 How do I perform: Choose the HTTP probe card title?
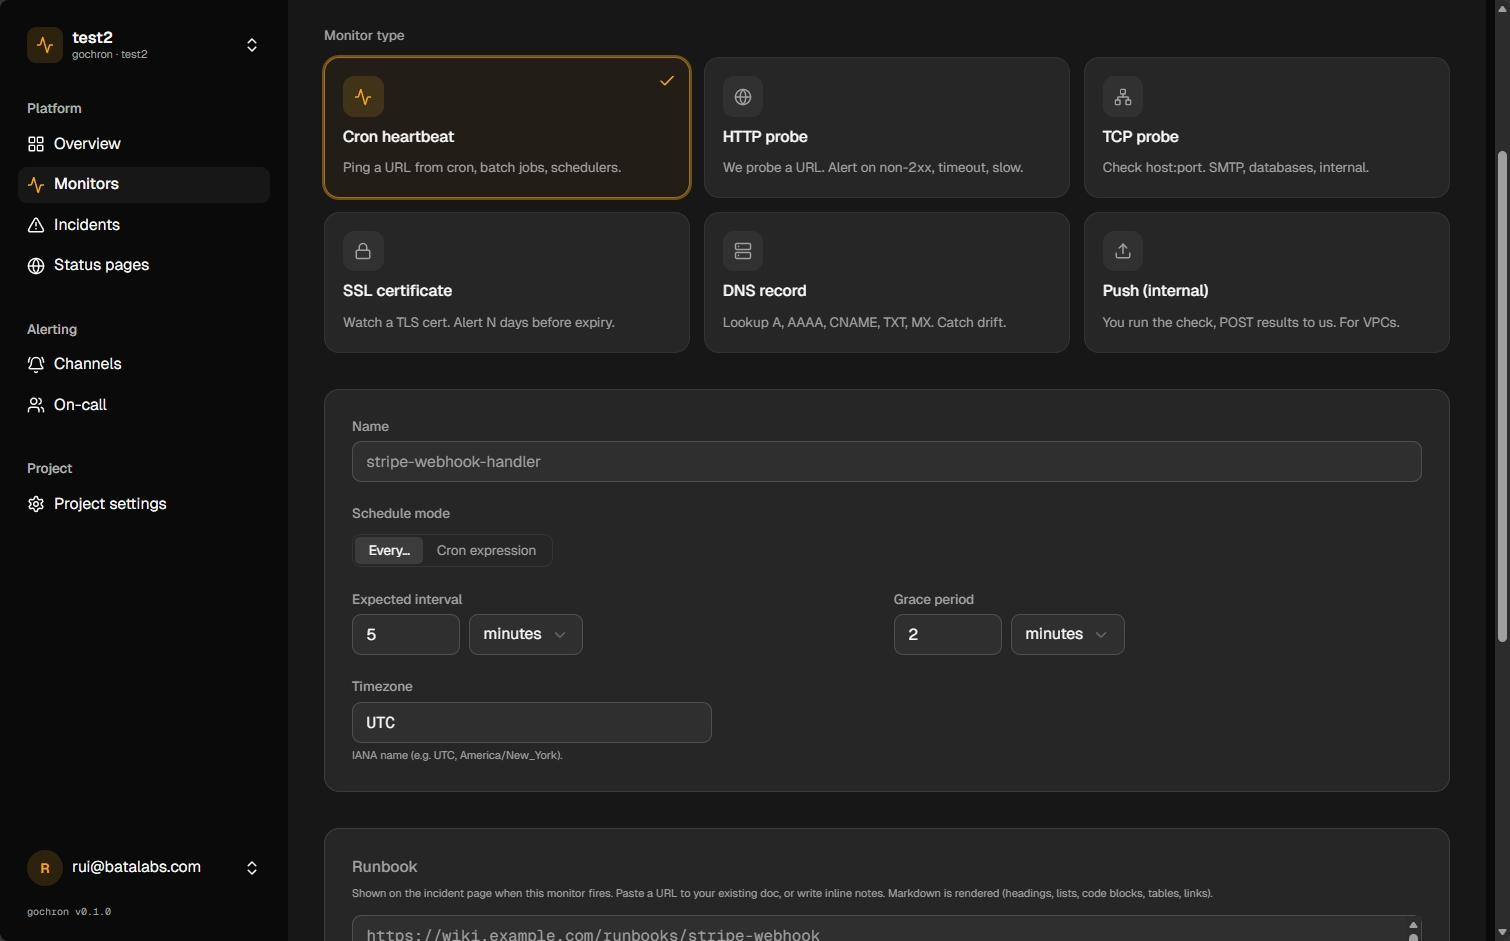(765, 137)
